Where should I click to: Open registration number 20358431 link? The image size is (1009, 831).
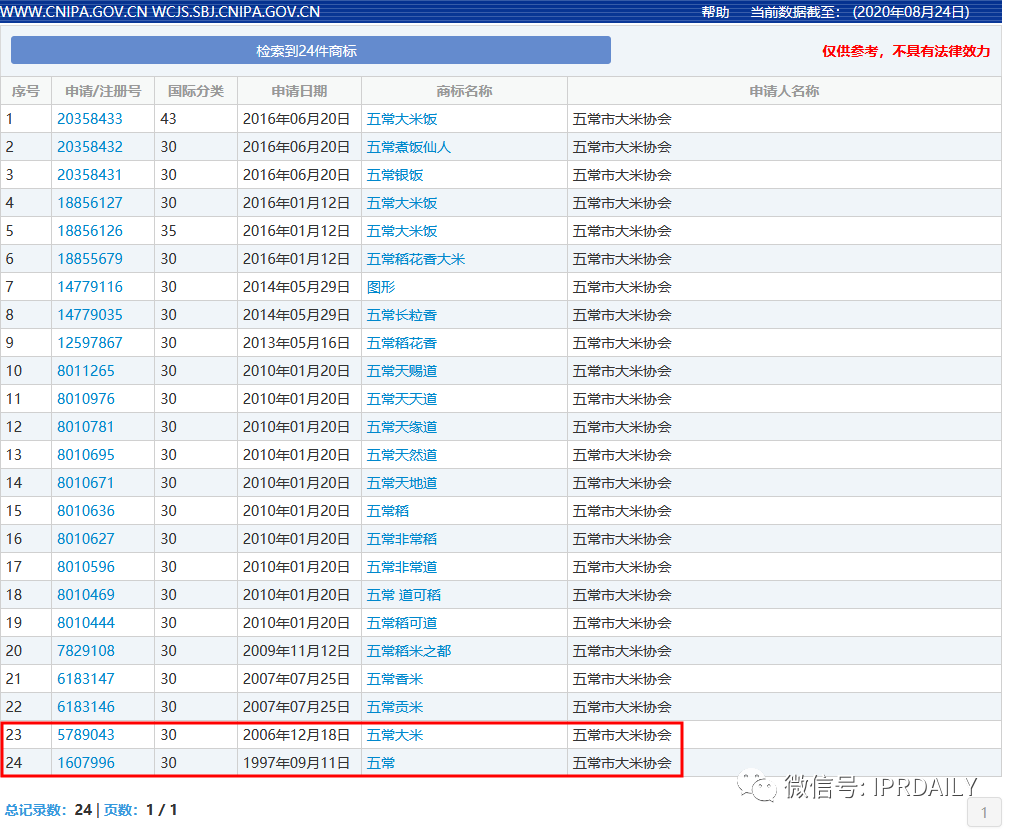(x=89, y=175)
